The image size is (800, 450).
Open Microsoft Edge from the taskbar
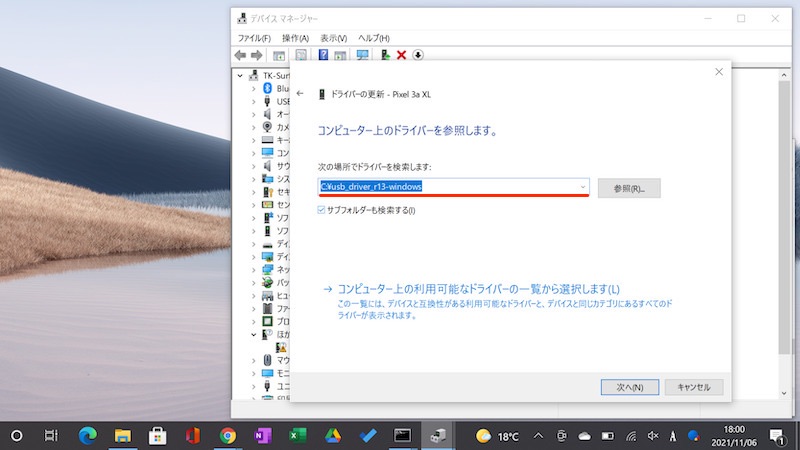(87, 435)
